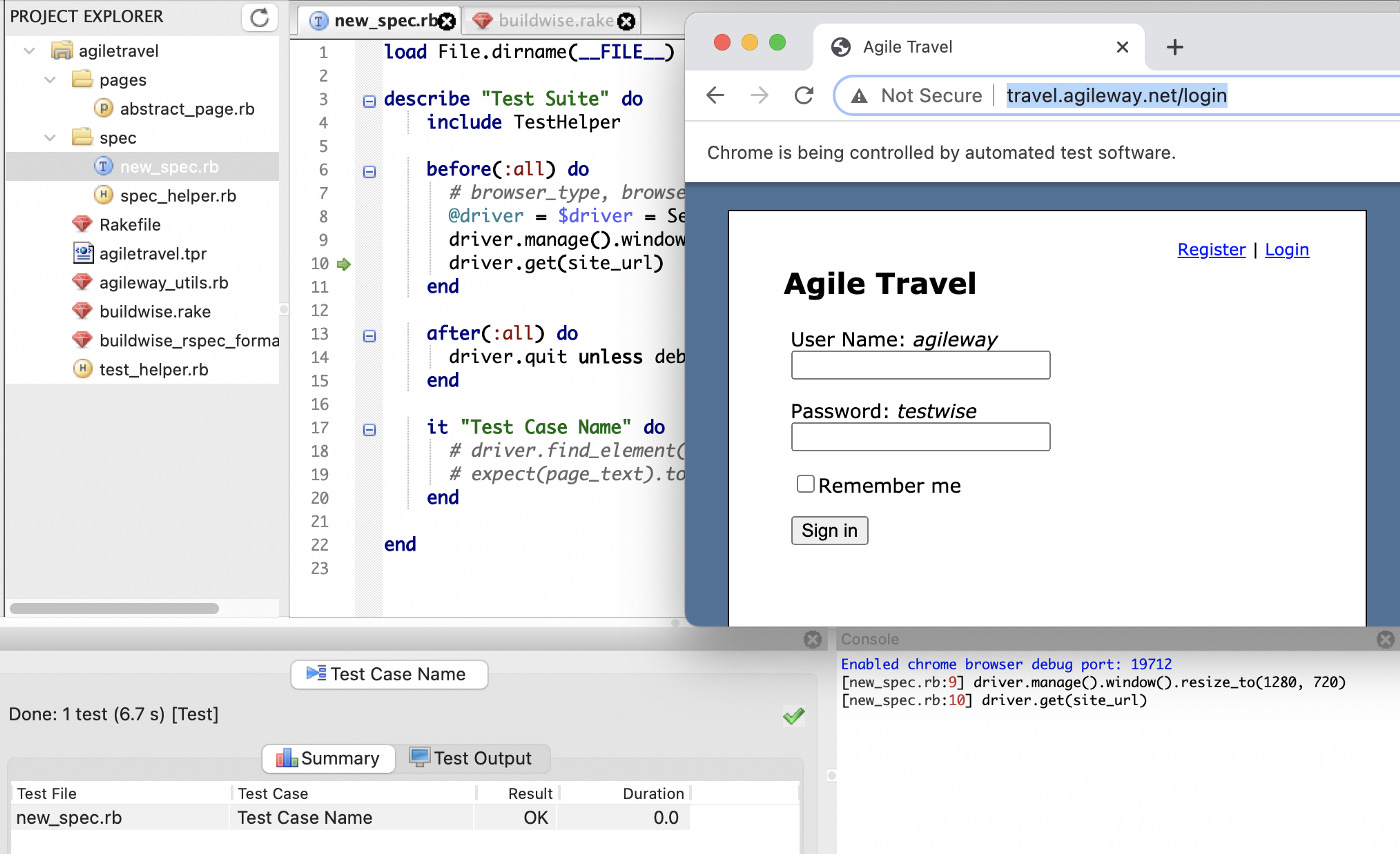The height and width of the screenshot is (854, 1400).
Task: Refresh the Project Explorer
Action: (x=259, y=16)
